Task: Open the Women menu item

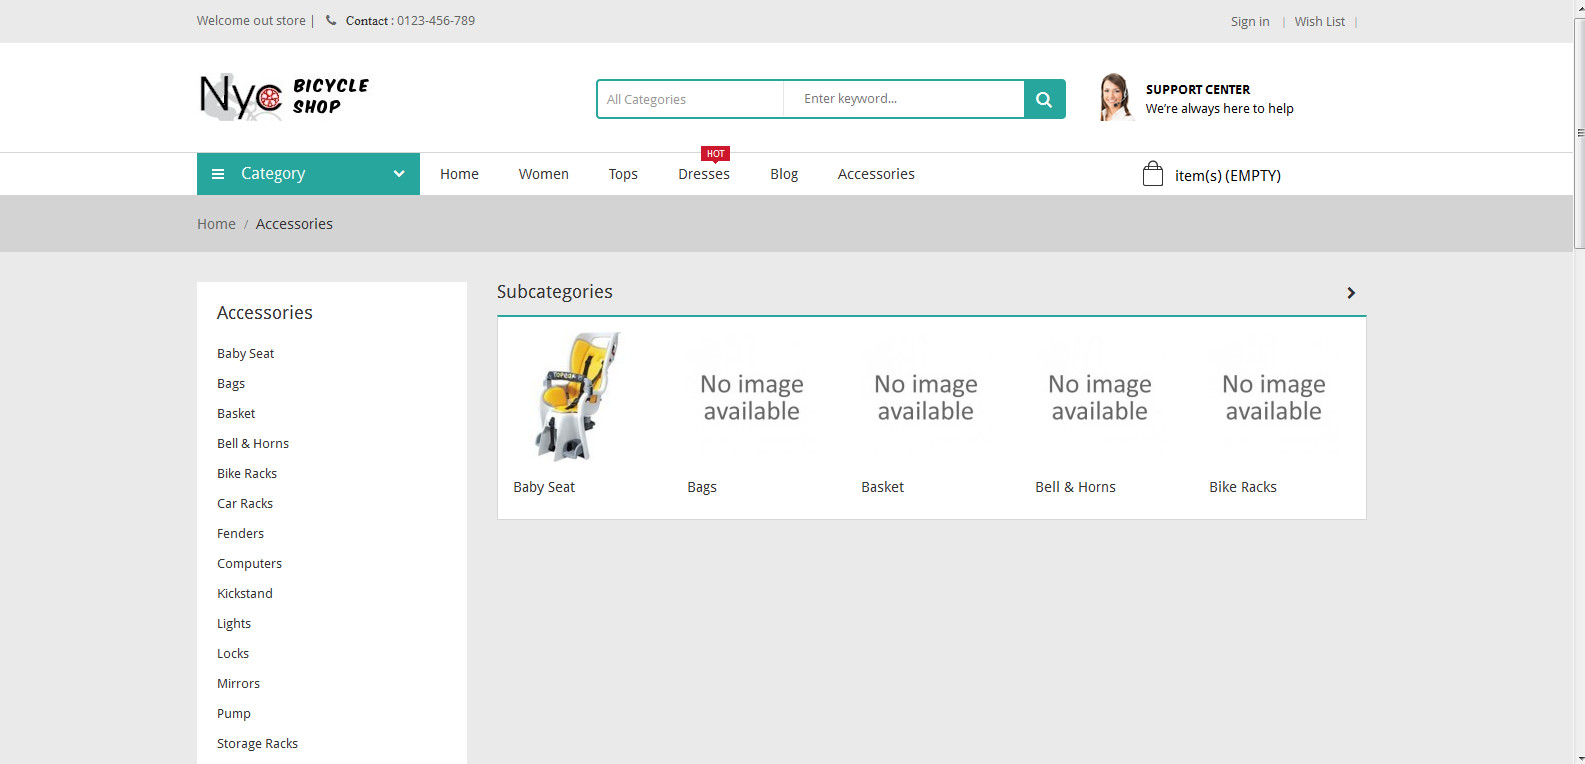Action: 544,174
